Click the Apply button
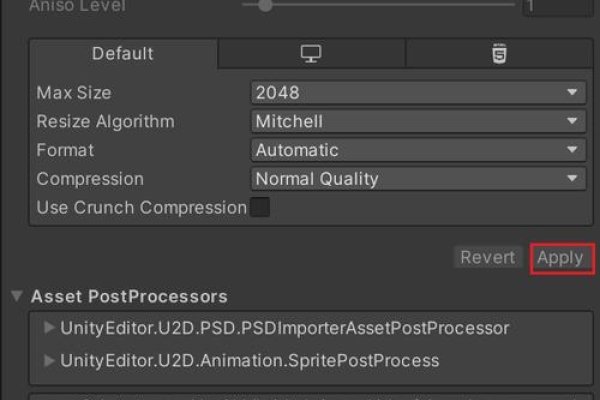This screenshot has height=400, width=600. coord(559,258)
